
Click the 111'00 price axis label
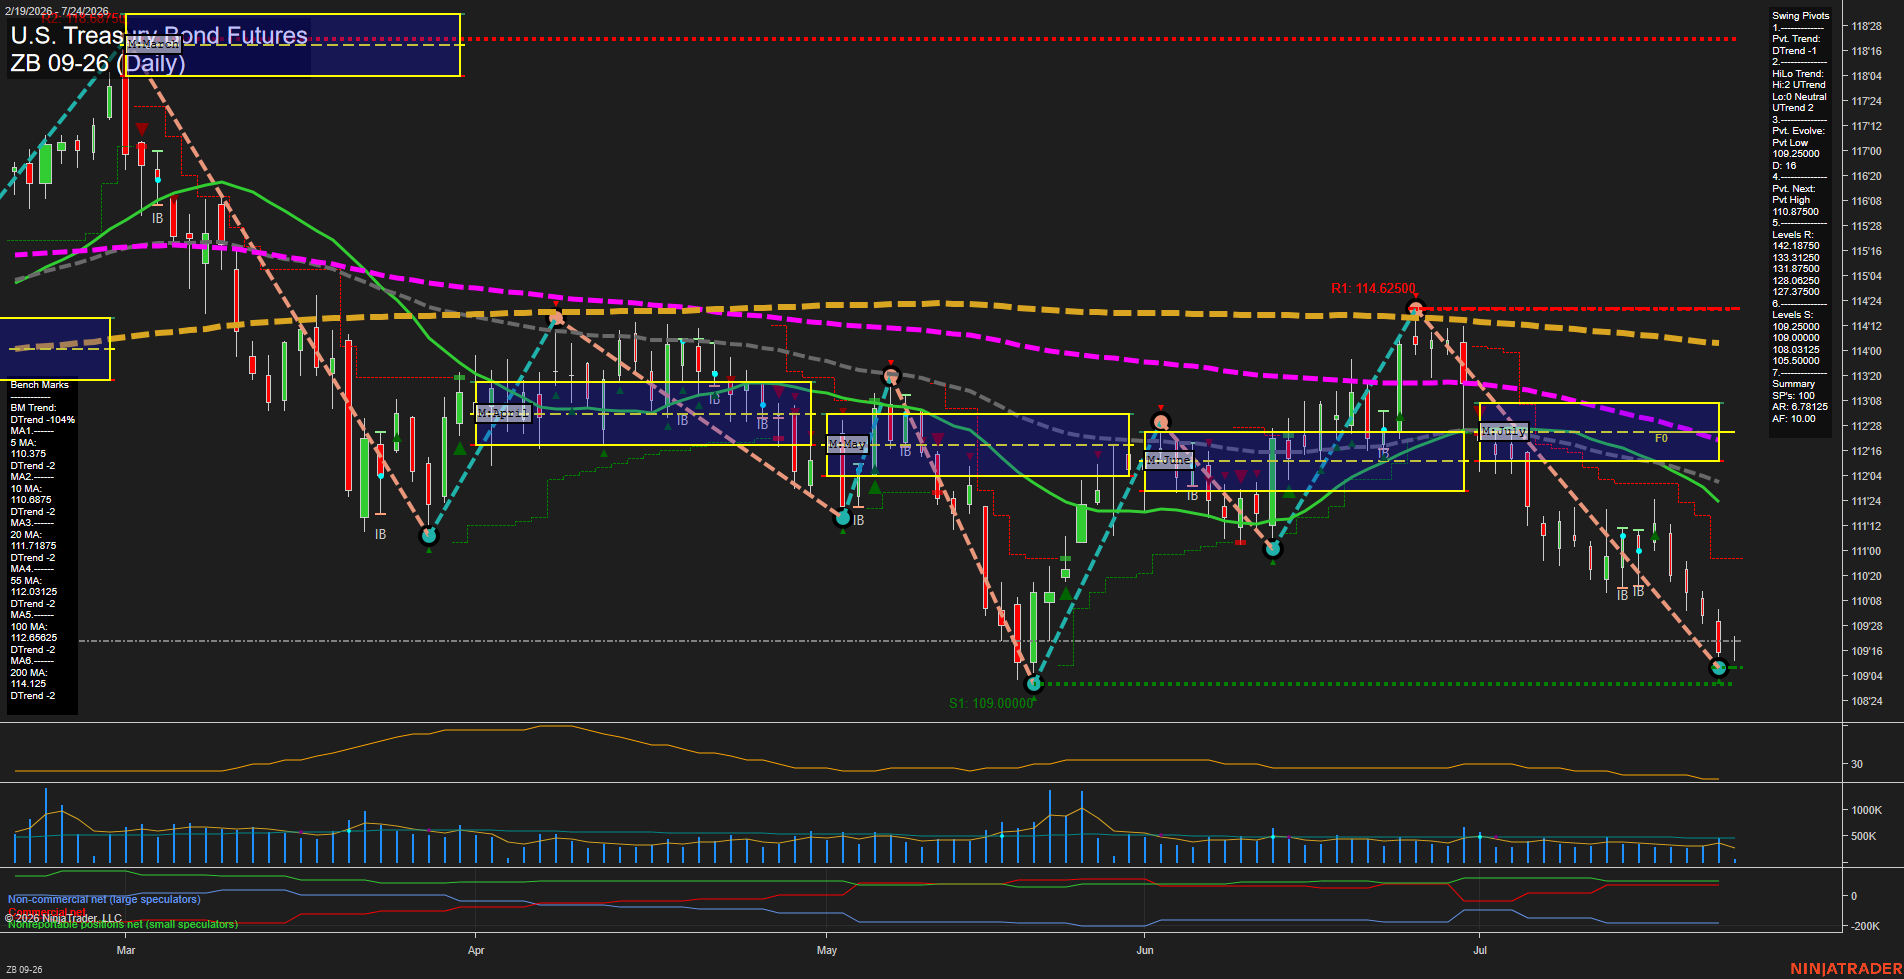(x=1867, y=551)
